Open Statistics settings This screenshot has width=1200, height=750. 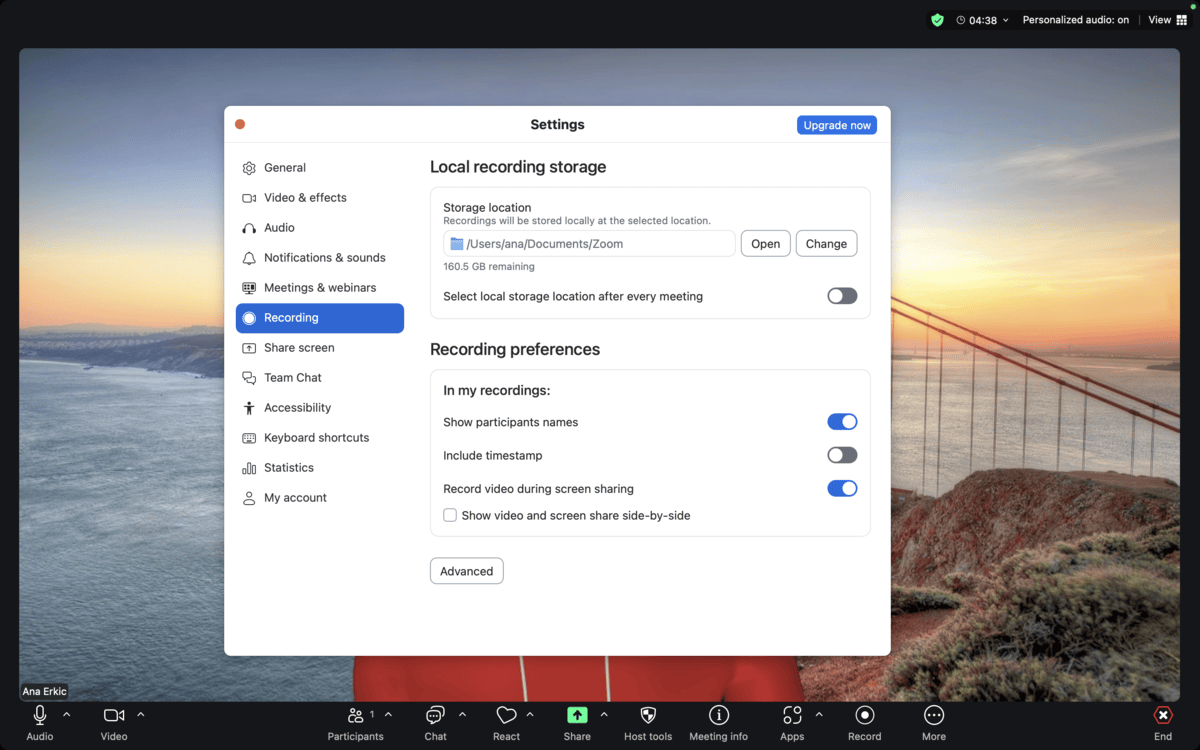pyautogui.click(x=320, y=468)
